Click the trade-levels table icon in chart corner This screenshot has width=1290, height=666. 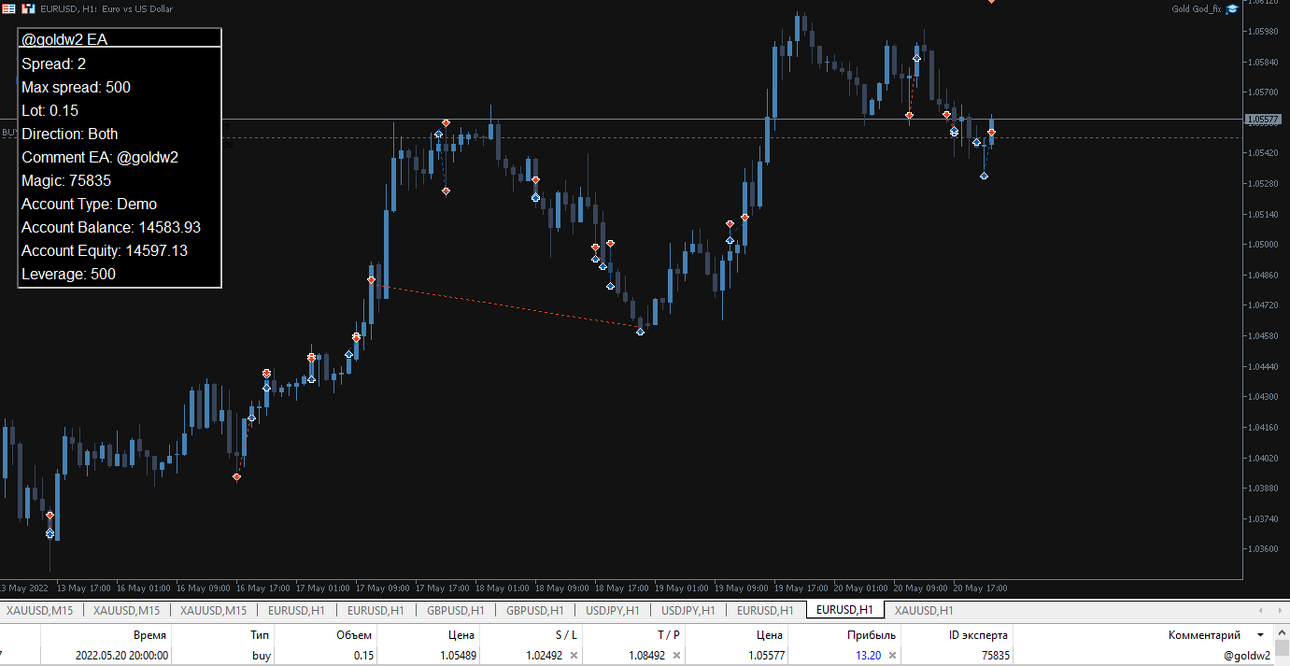[x=9, y=9]
